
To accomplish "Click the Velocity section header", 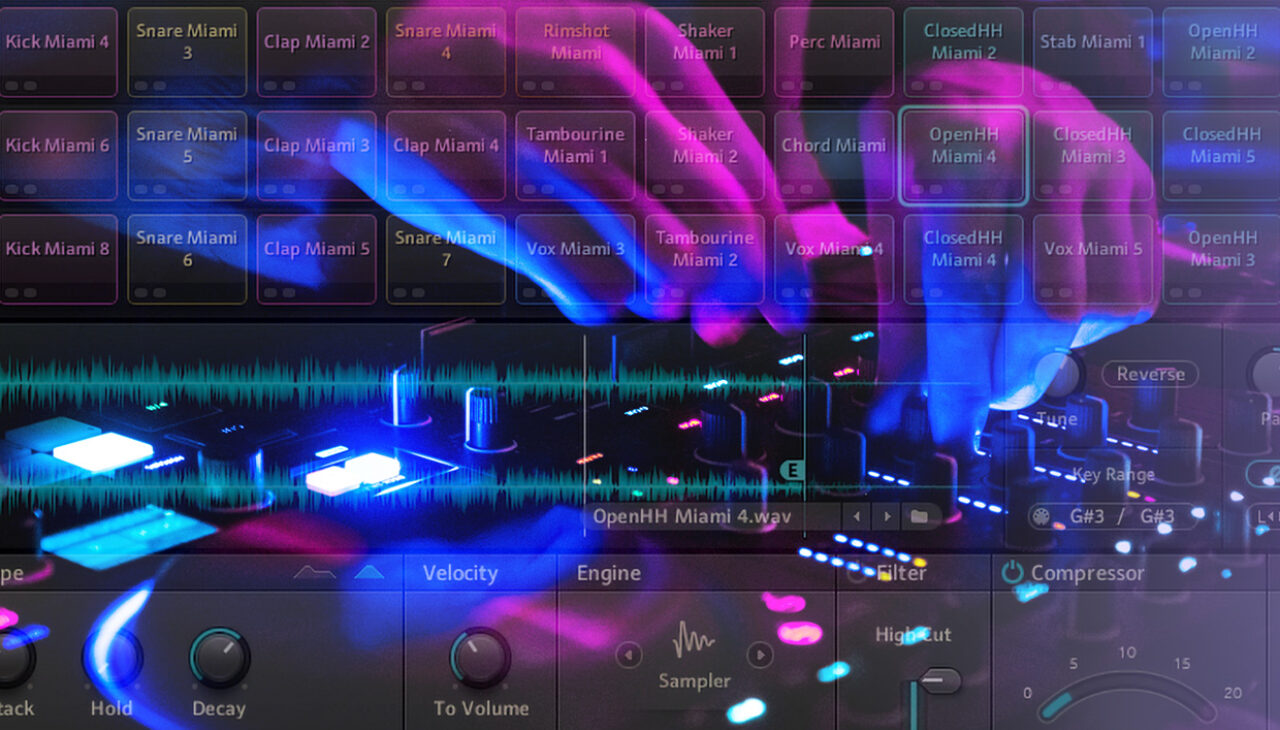I will (x=461, y=573).
